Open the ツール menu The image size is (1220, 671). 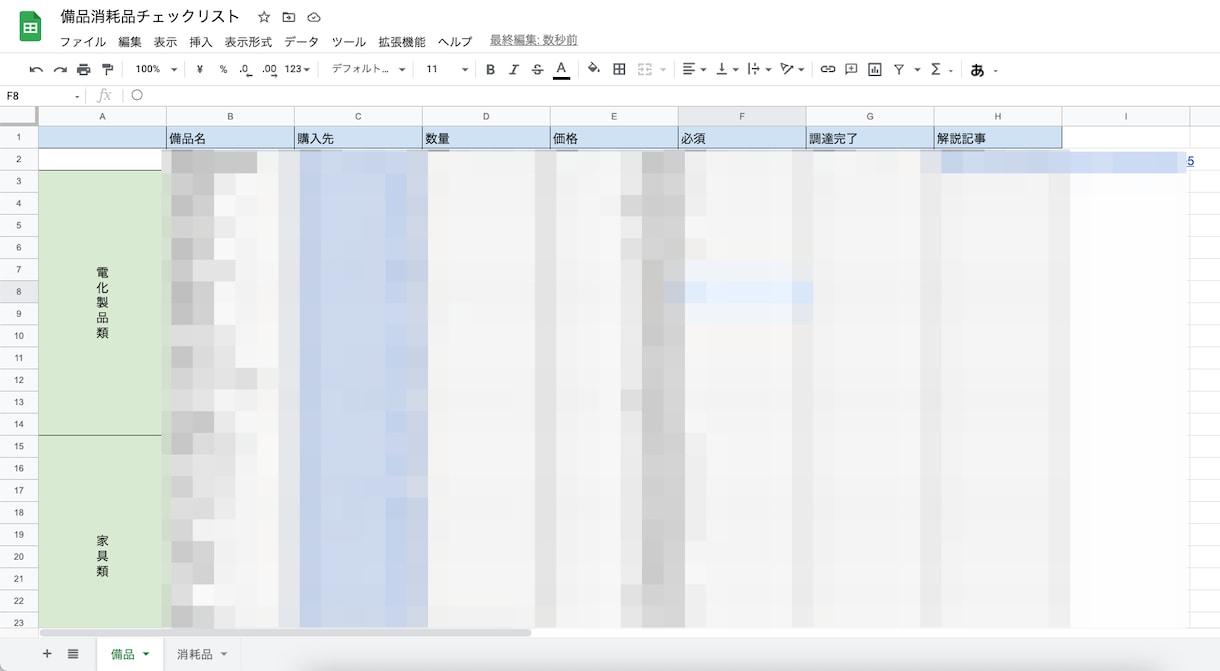(349, 42)
